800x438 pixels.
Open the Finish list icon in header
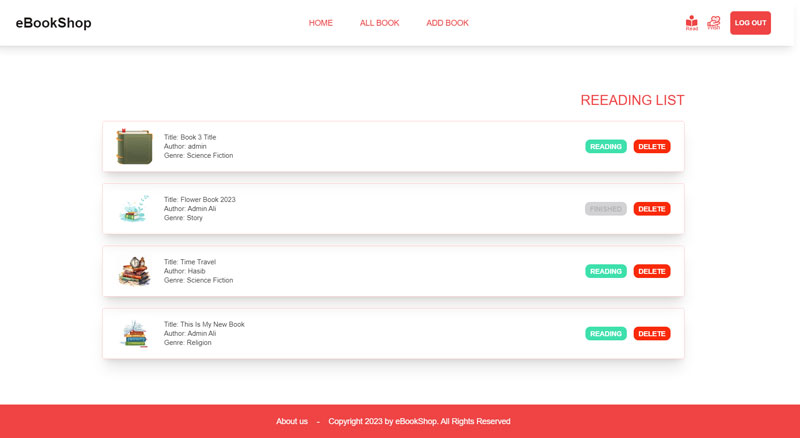coord(713,23)
